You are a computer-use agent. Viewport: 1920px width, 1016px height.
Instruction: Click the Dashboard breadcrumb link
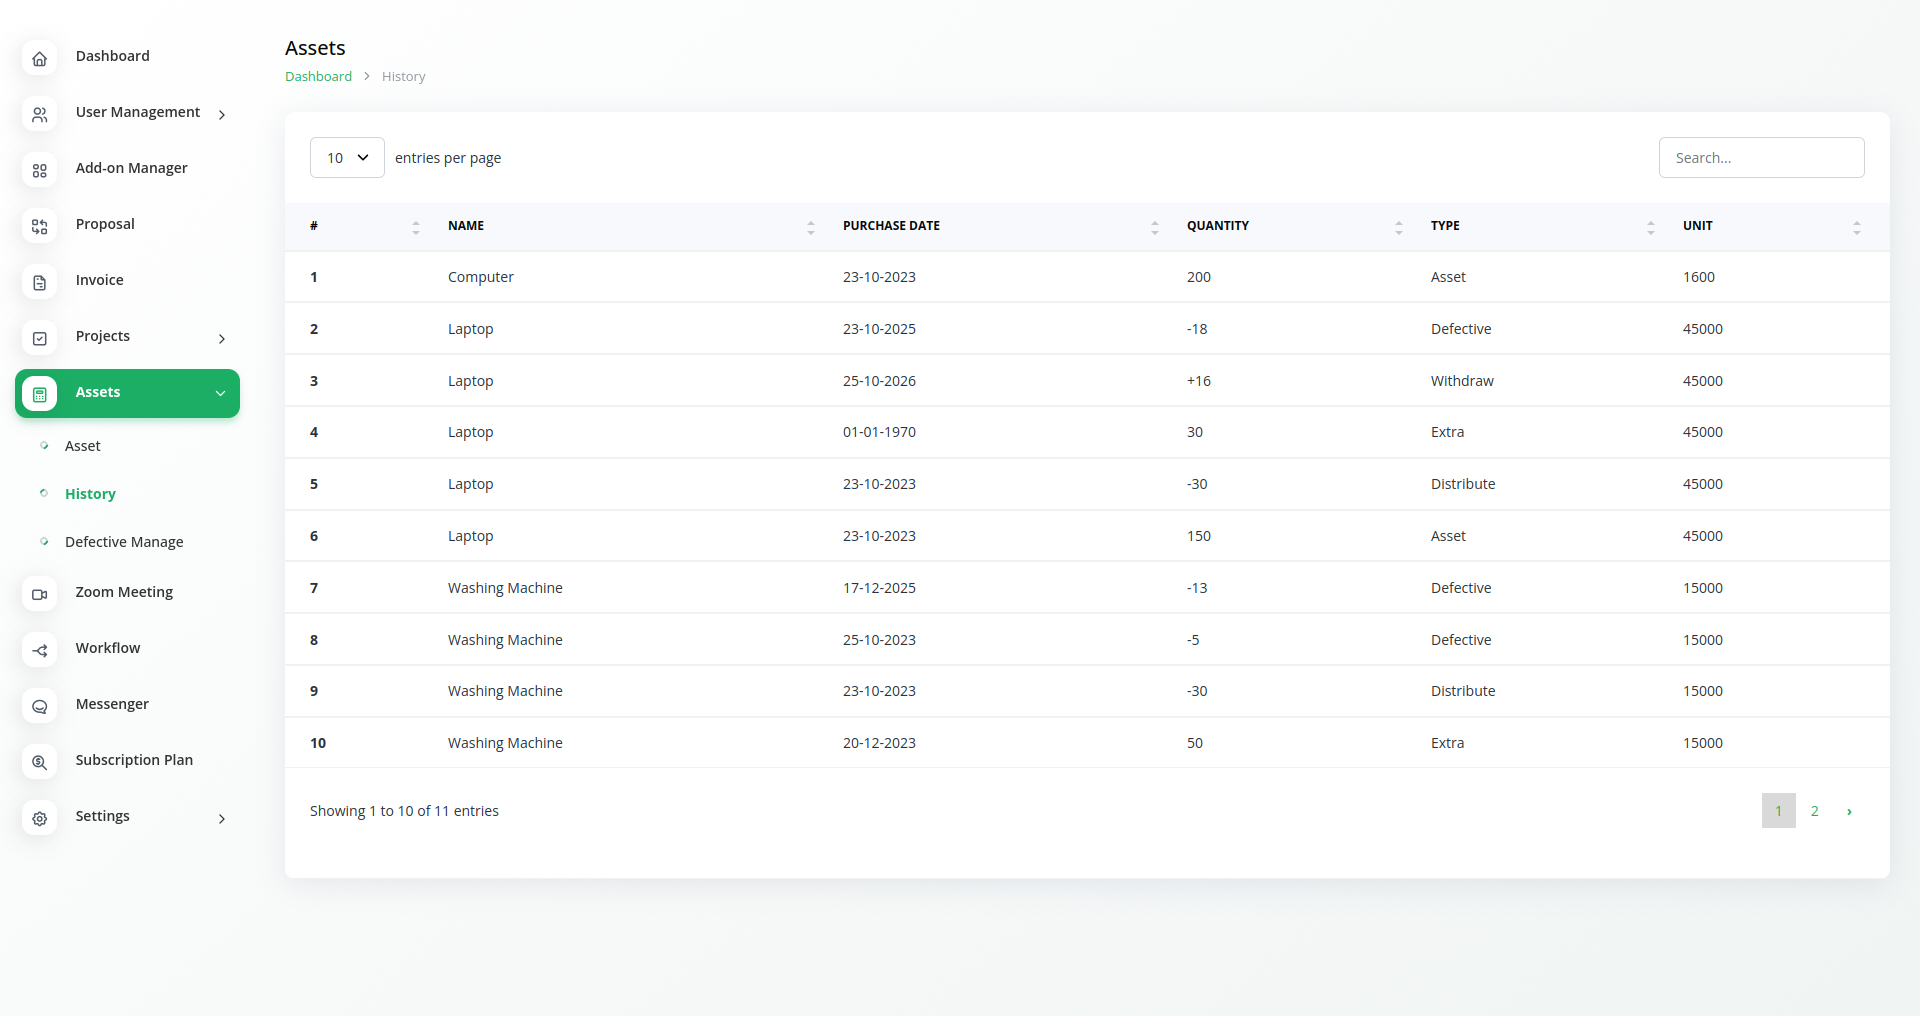pos(318,77)
